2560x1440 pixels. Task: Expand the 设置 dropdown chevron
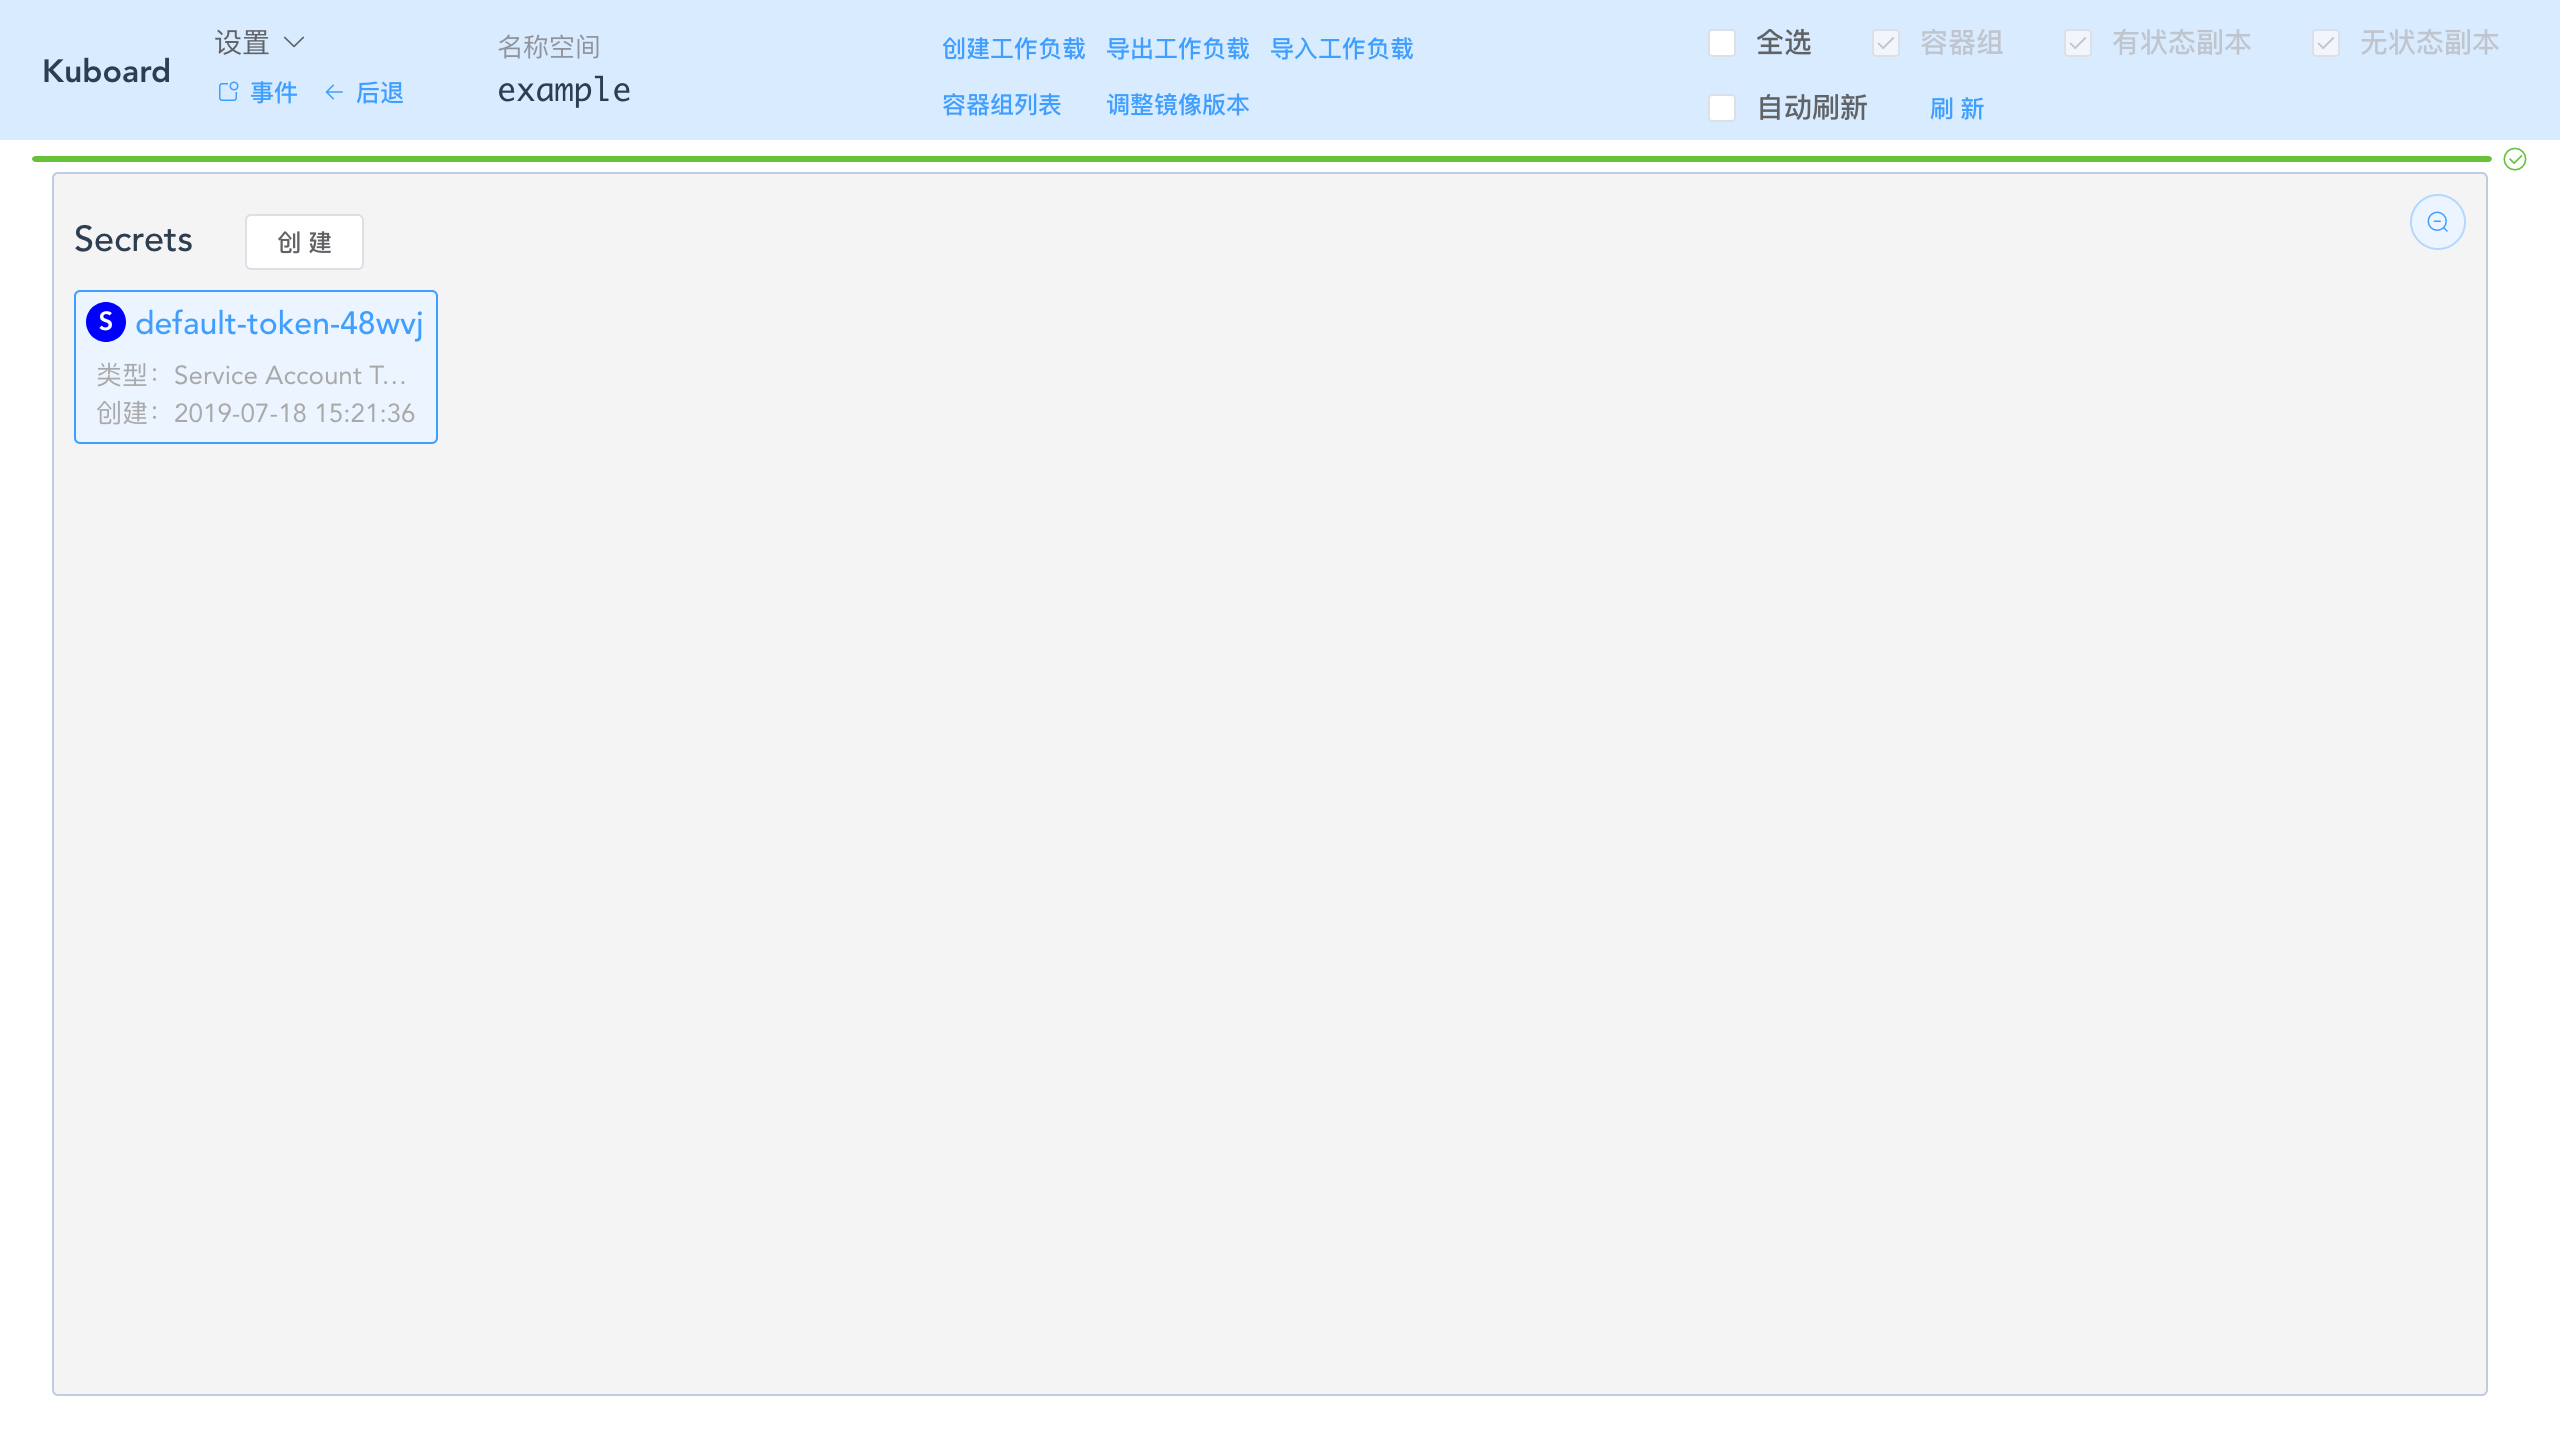[296, 42]
